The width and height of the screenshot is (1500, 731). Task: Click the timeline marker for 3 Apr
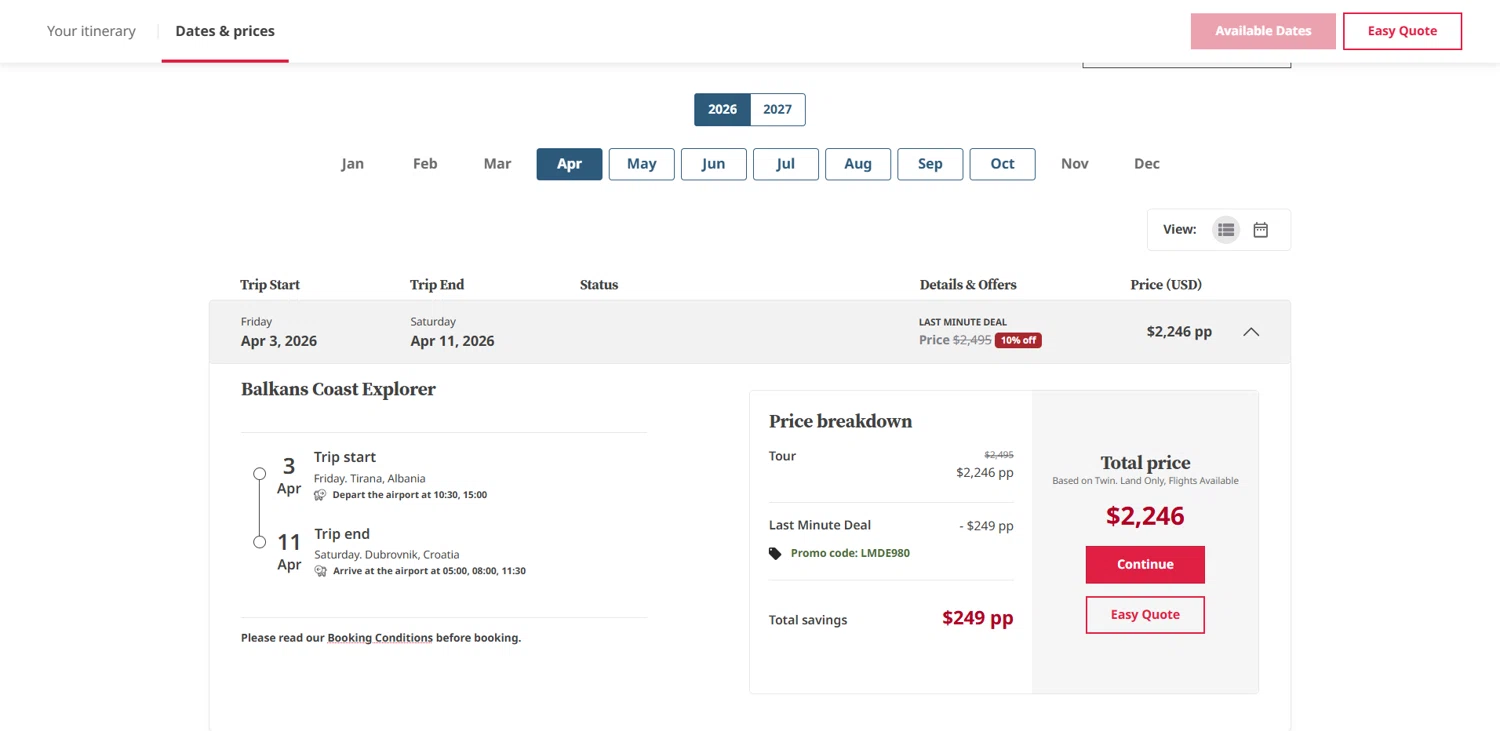click(259, 474)
